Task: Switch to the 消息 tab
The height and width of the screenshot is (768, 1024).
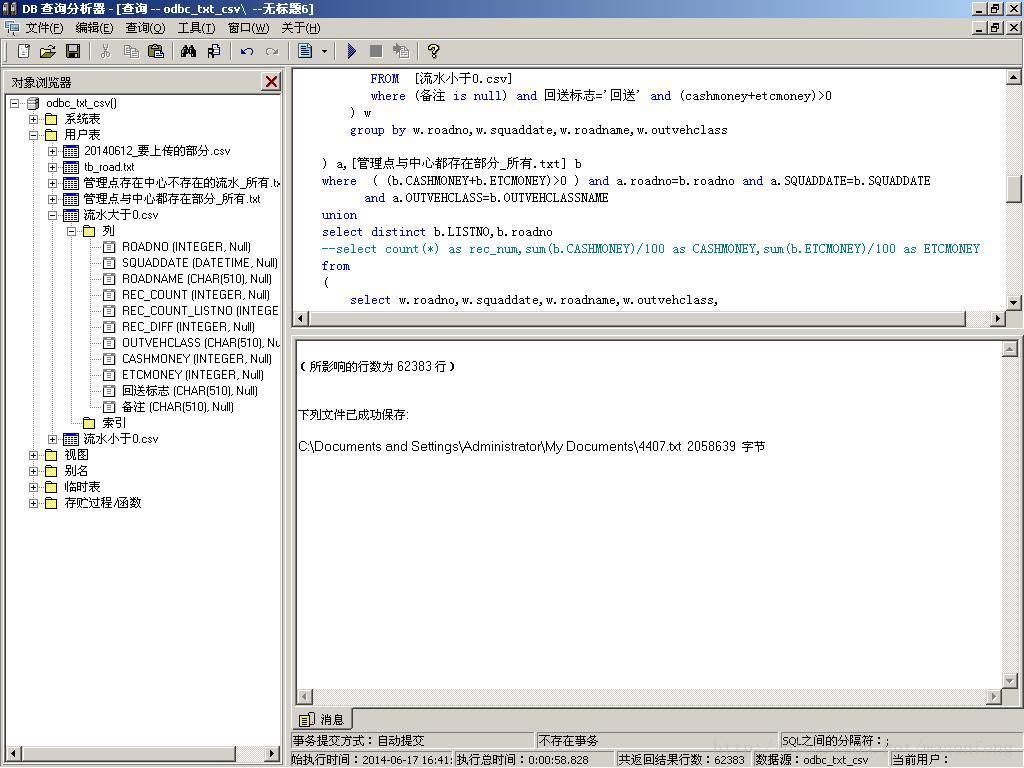Action: tap(322, 720)
